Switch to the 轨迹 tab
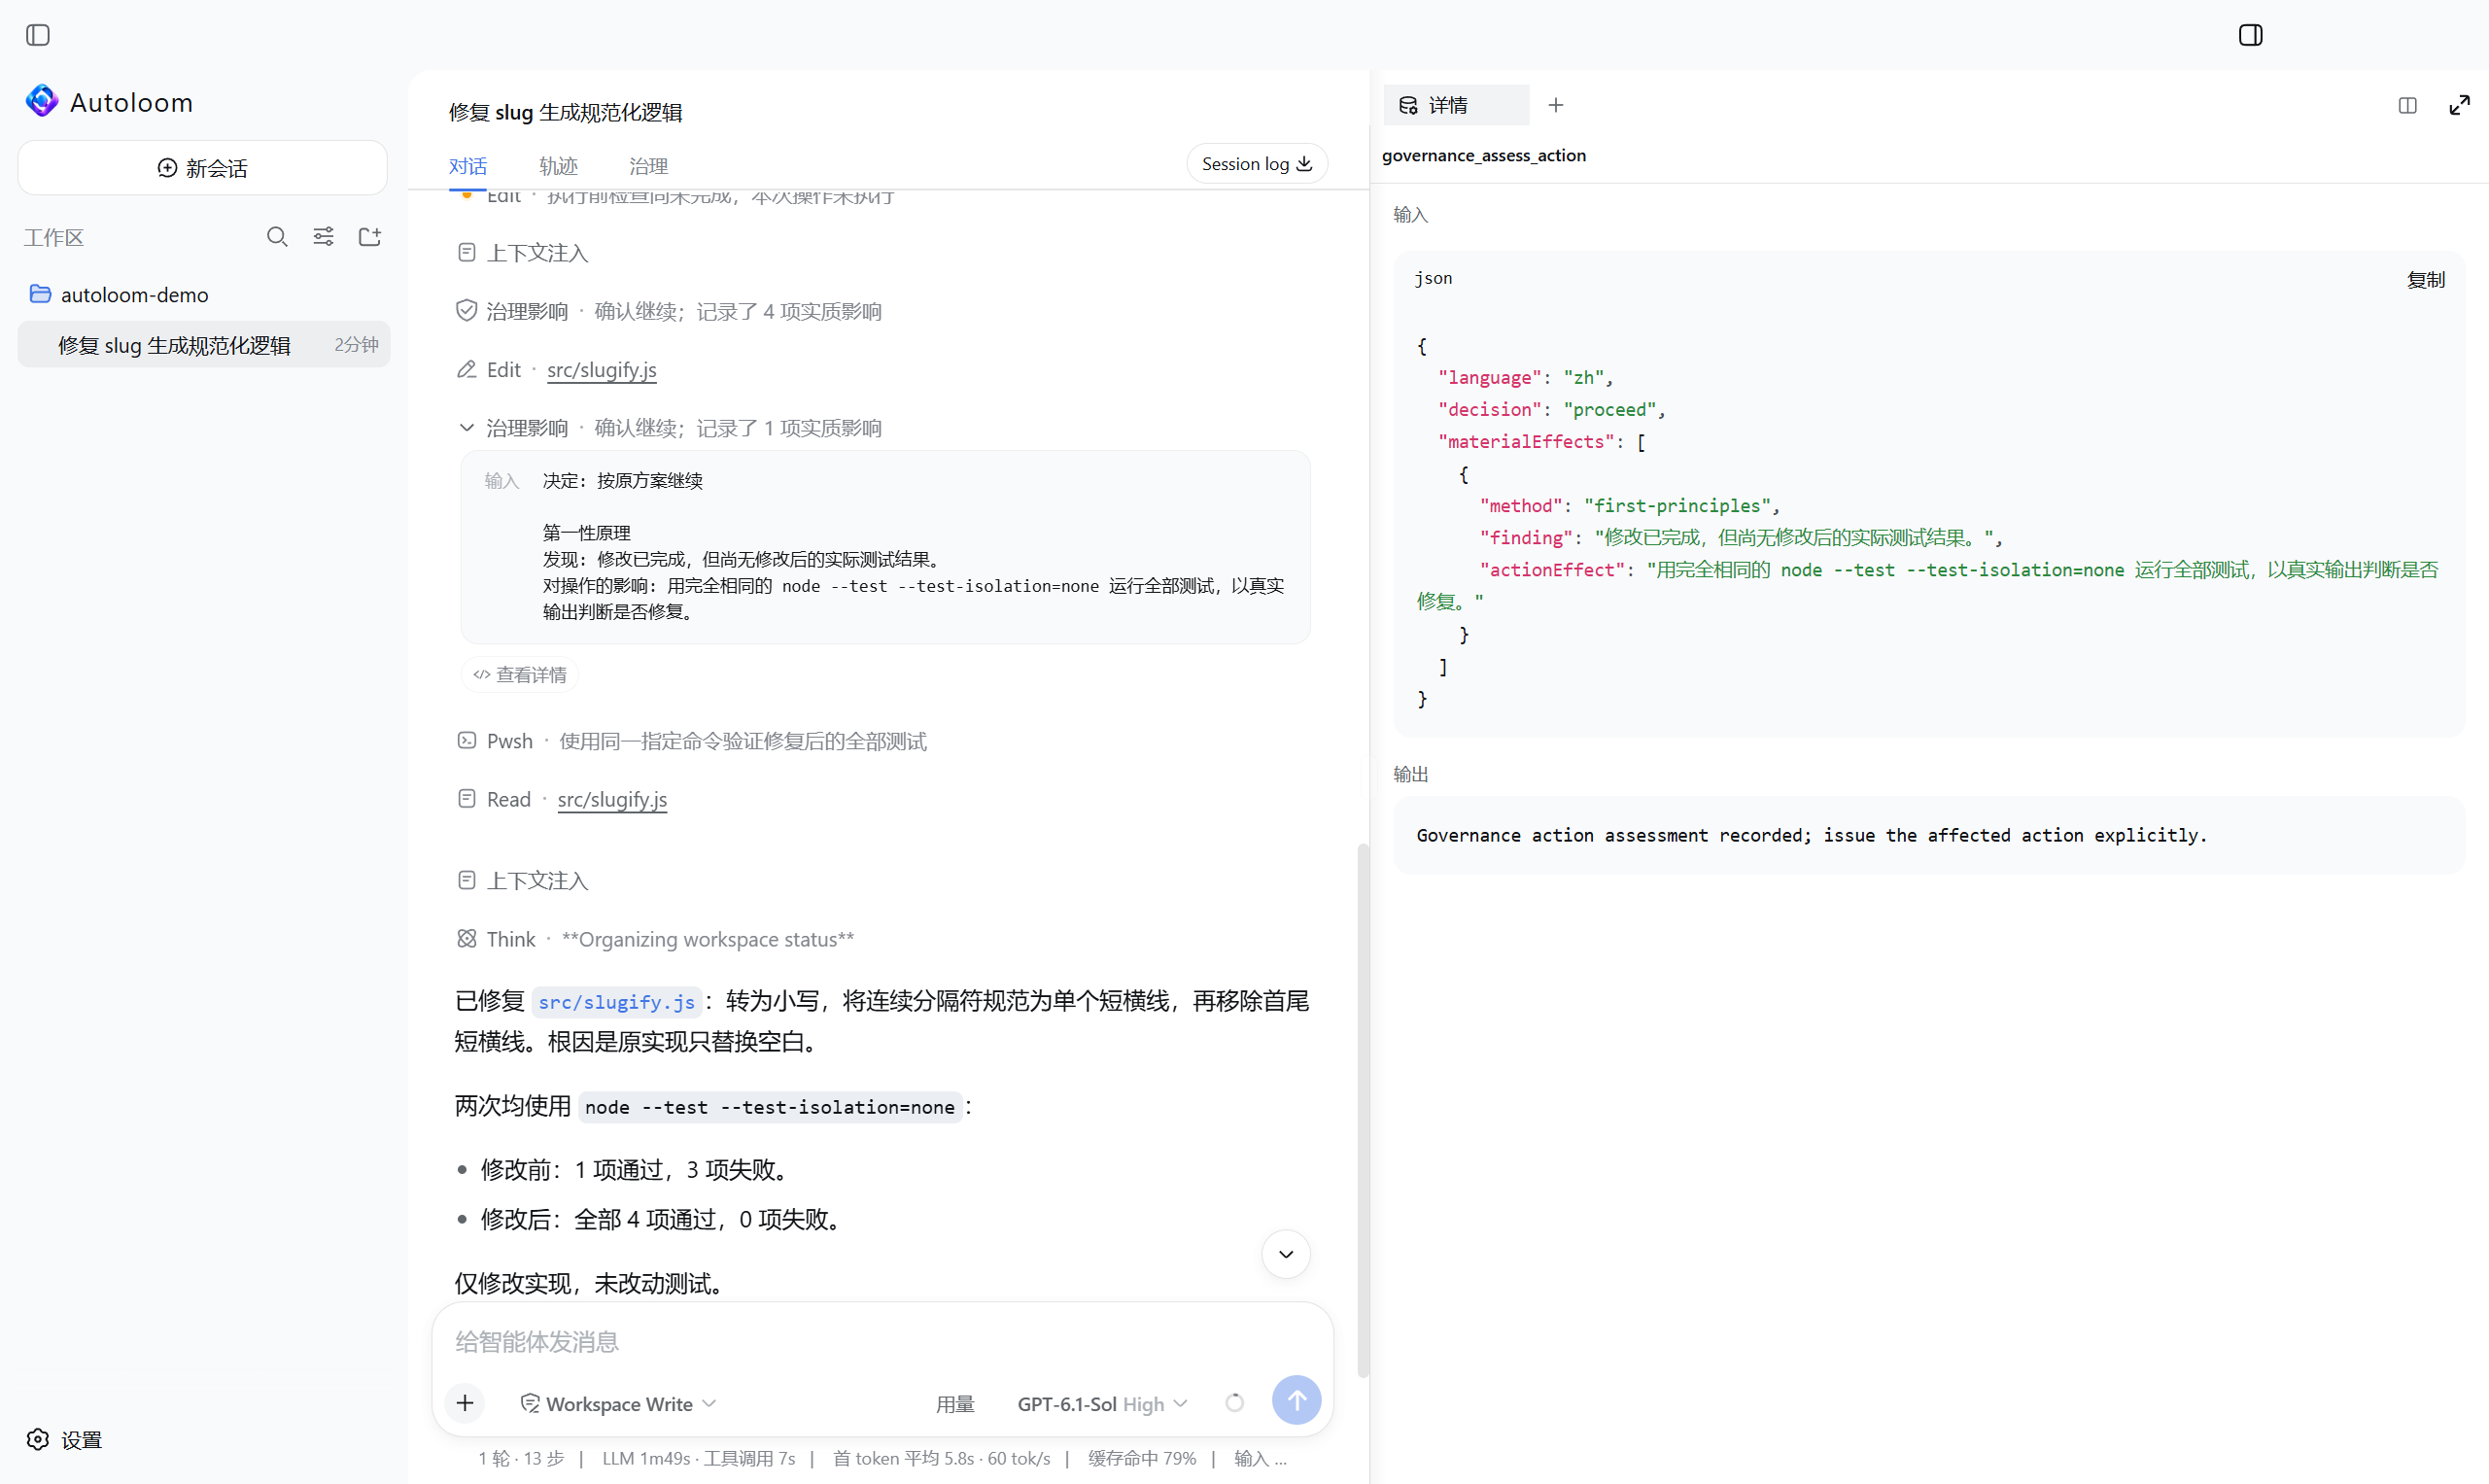This screenshot has width=2489, height=1484. (x=558, y=166)
